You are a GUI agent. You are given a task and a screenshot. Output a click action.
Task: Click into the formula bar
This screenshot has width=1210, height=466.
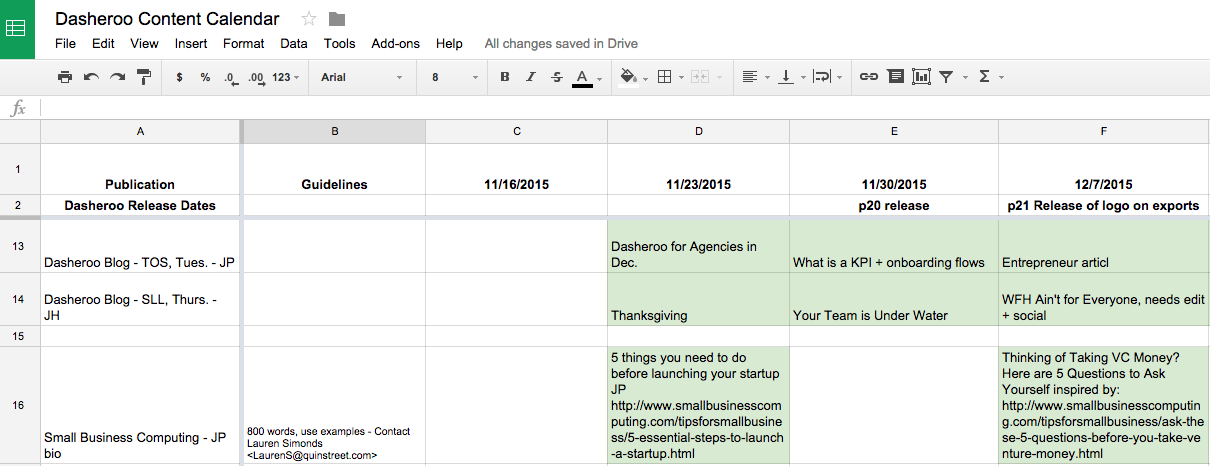tap(624, 108)
